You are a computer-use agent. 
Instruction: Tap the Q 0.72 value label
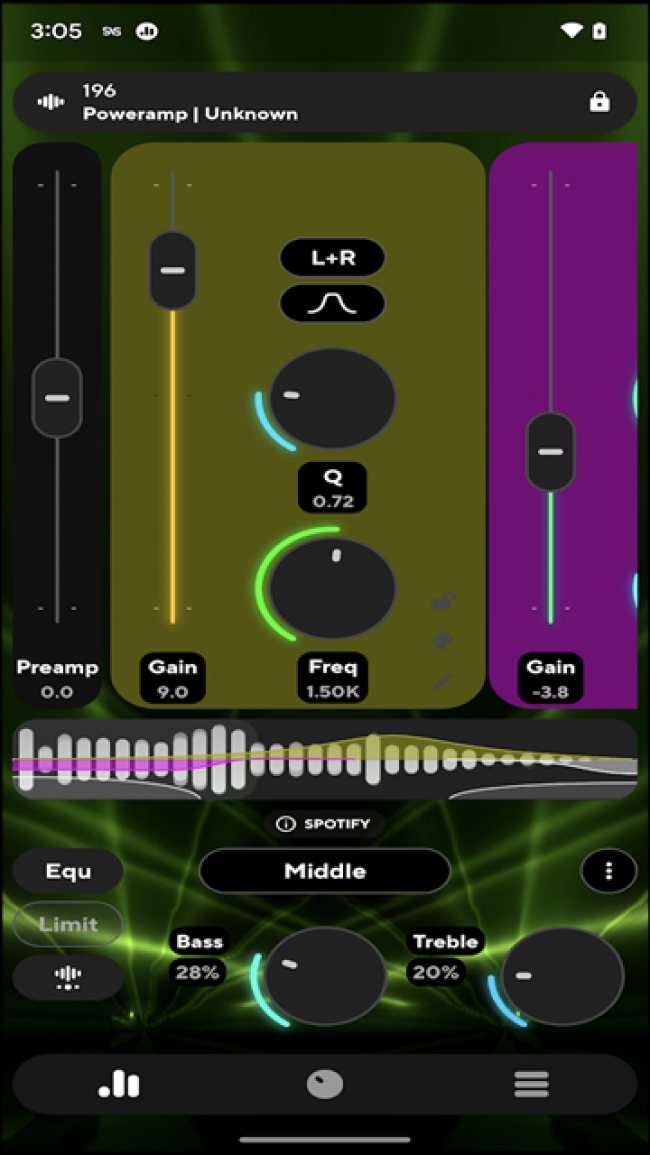[332, 489]
